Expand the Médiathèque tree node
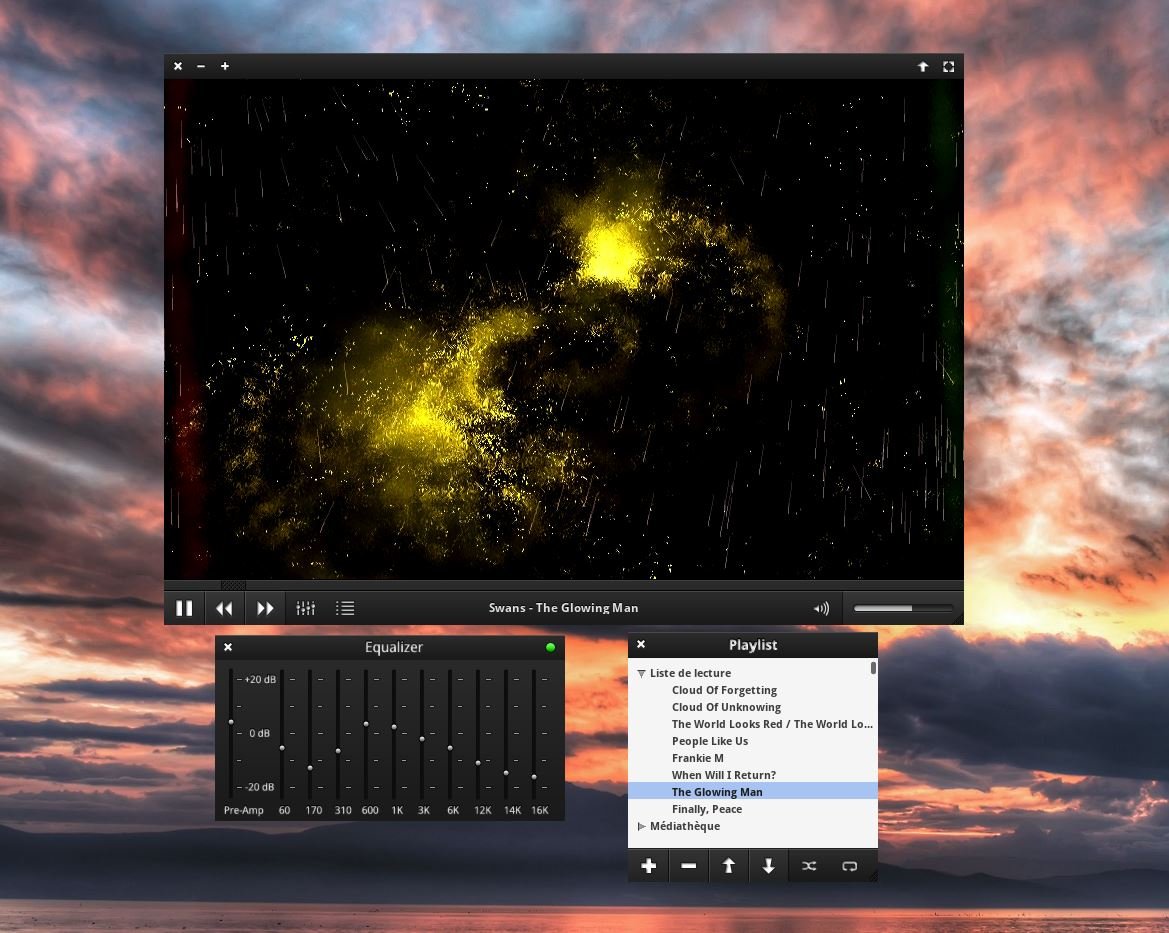 tap(641, 827)
